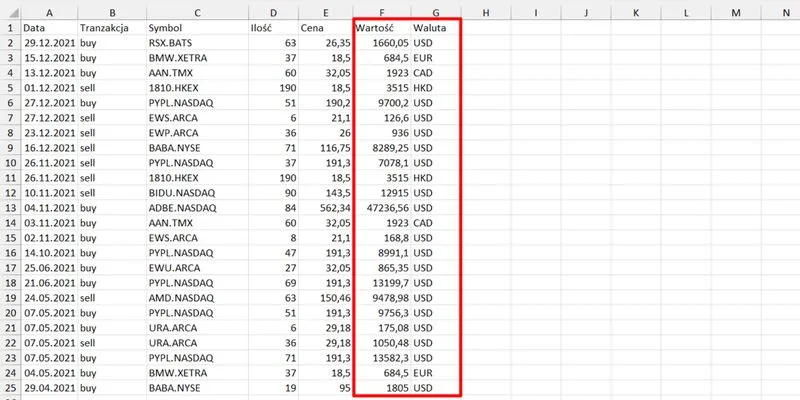This screenshot has height=400, width=800.
Task: Select cell containing 47236,56
Action: [x=383, y=207]
